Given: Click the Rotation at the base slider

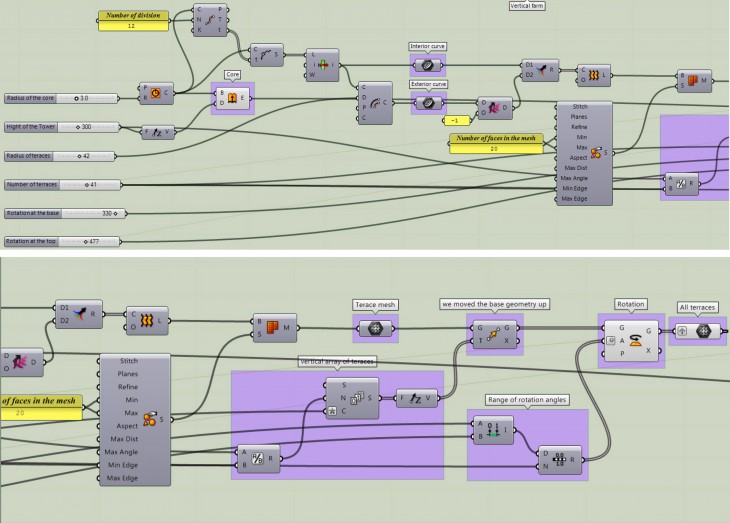Looking at the screenshot, I should [62, 213].
